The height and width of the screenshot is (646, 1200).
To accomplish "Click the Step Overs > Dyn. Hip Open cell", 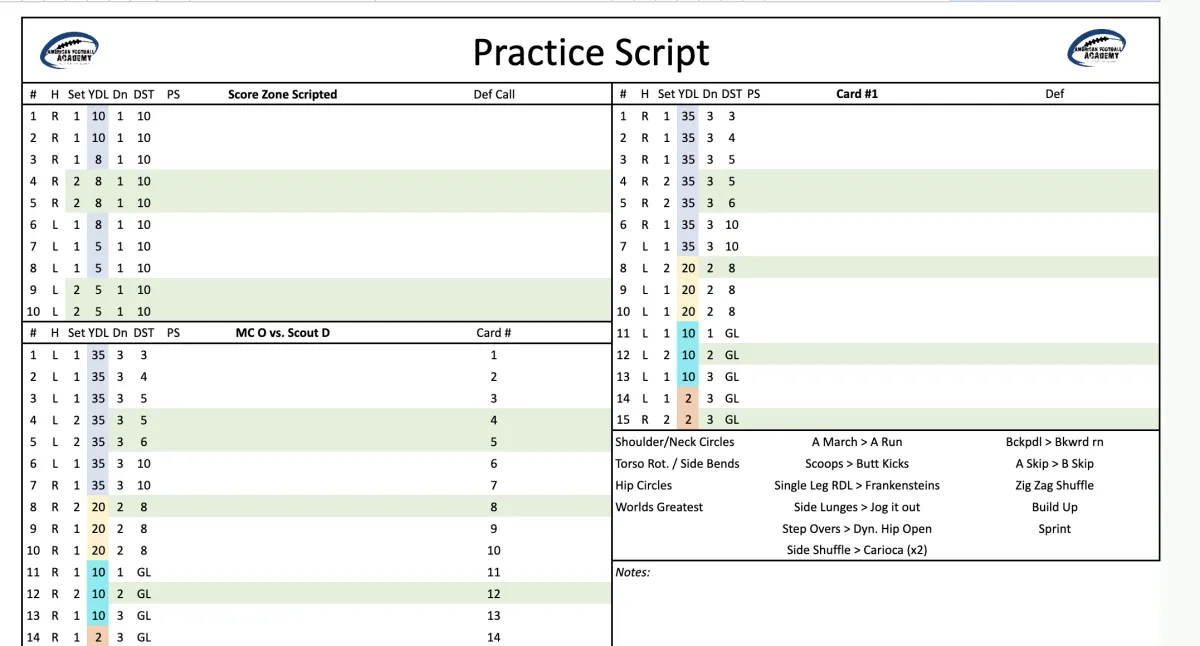I will click(856, 529).
